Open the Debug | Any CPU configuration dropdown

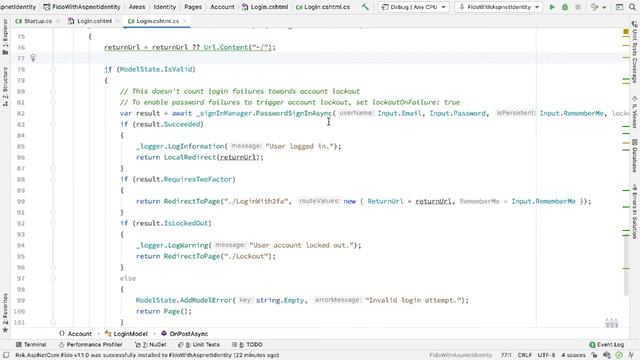pyautogui.click(x=413, y=7)
